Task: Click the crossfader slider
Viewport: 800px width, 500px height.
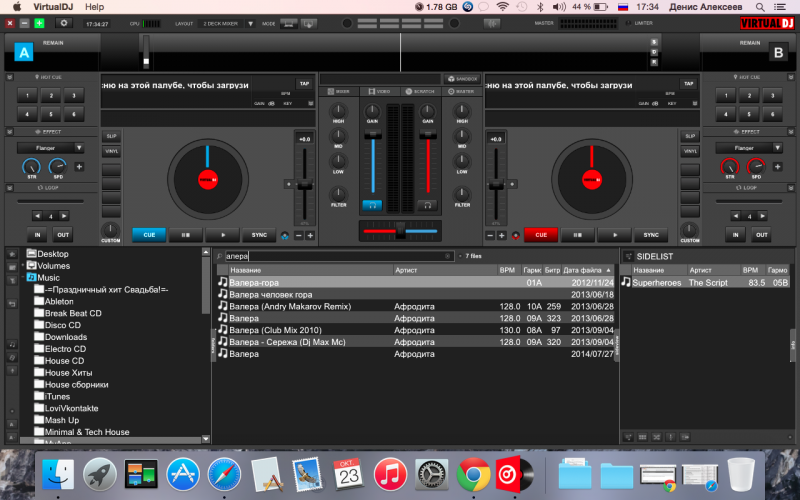Action: (x=401, y=231)
